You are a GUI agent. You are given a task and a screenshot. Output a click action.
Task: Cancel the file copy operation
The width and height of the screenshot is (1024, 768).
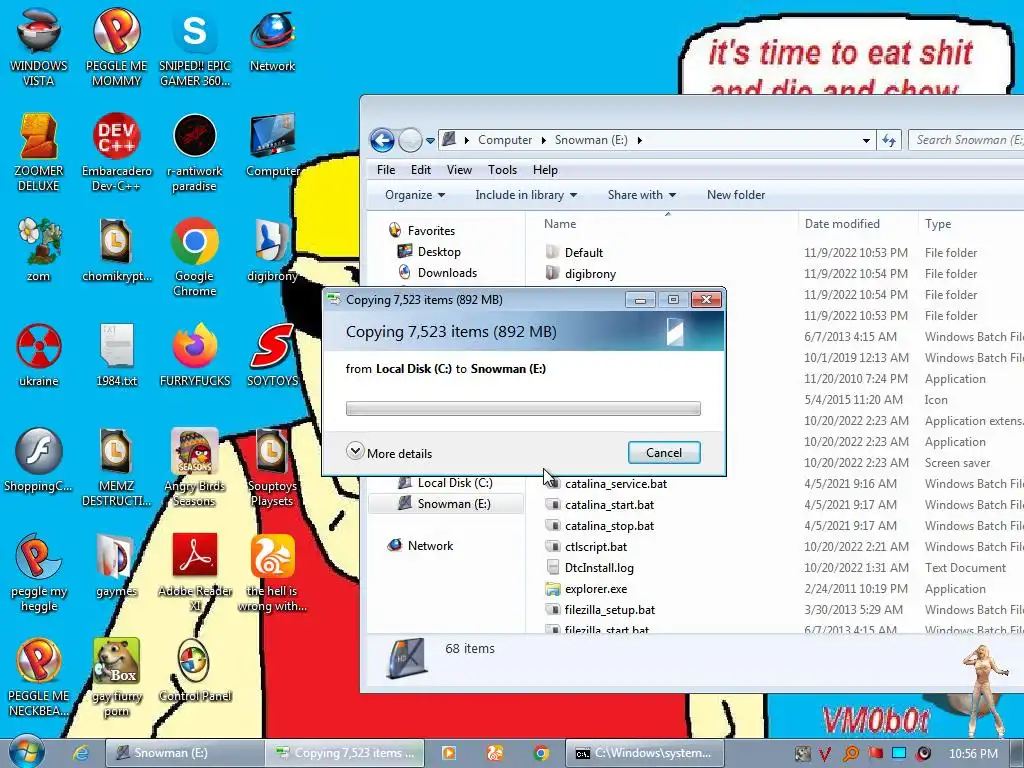(664, 453)
